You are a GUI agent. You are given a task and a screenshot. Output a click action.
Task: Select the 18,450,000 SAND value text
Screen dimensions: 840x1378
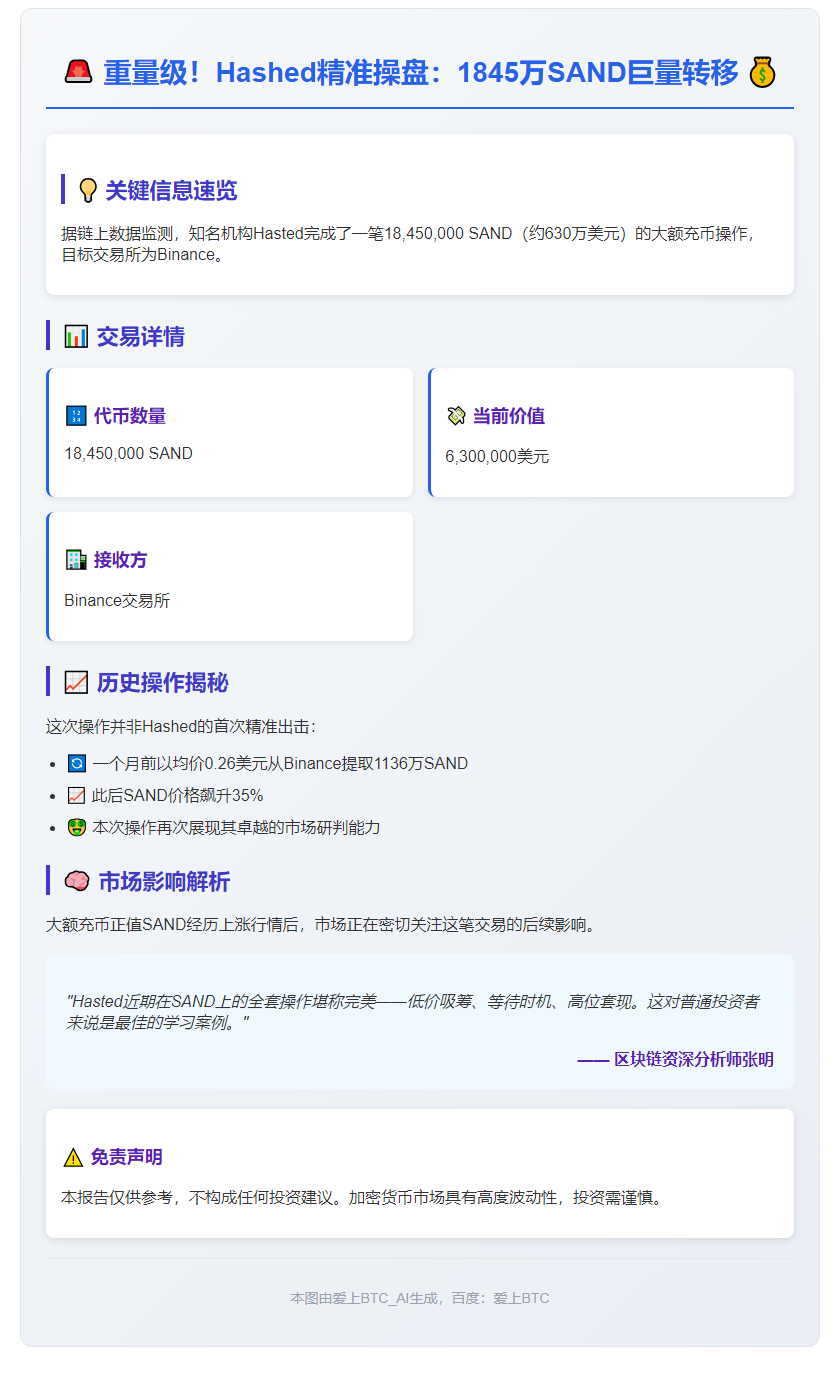click(x=128, y=454)
